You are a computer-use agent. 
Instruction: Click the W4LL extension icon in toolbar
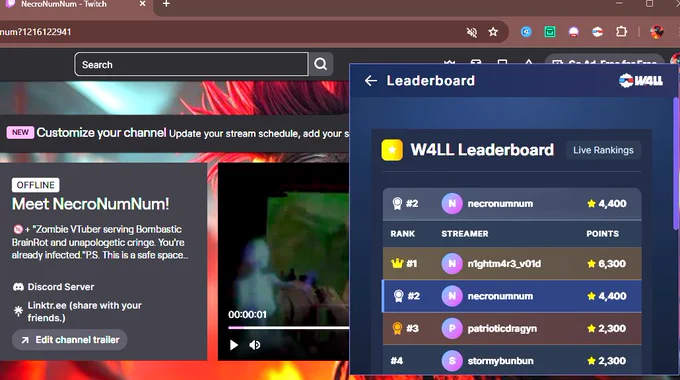click(x=598, y=32)
